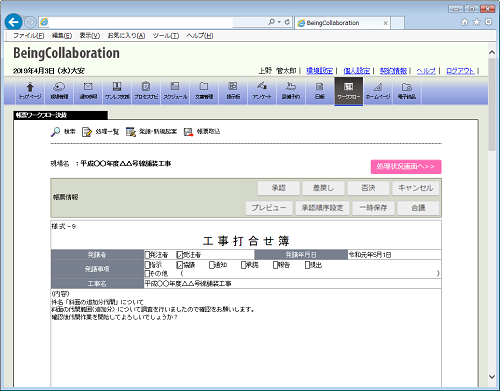Viewport: 500px width, 391px height.
Task: Open the 環境設定 link
Action: tap(319, 71)
